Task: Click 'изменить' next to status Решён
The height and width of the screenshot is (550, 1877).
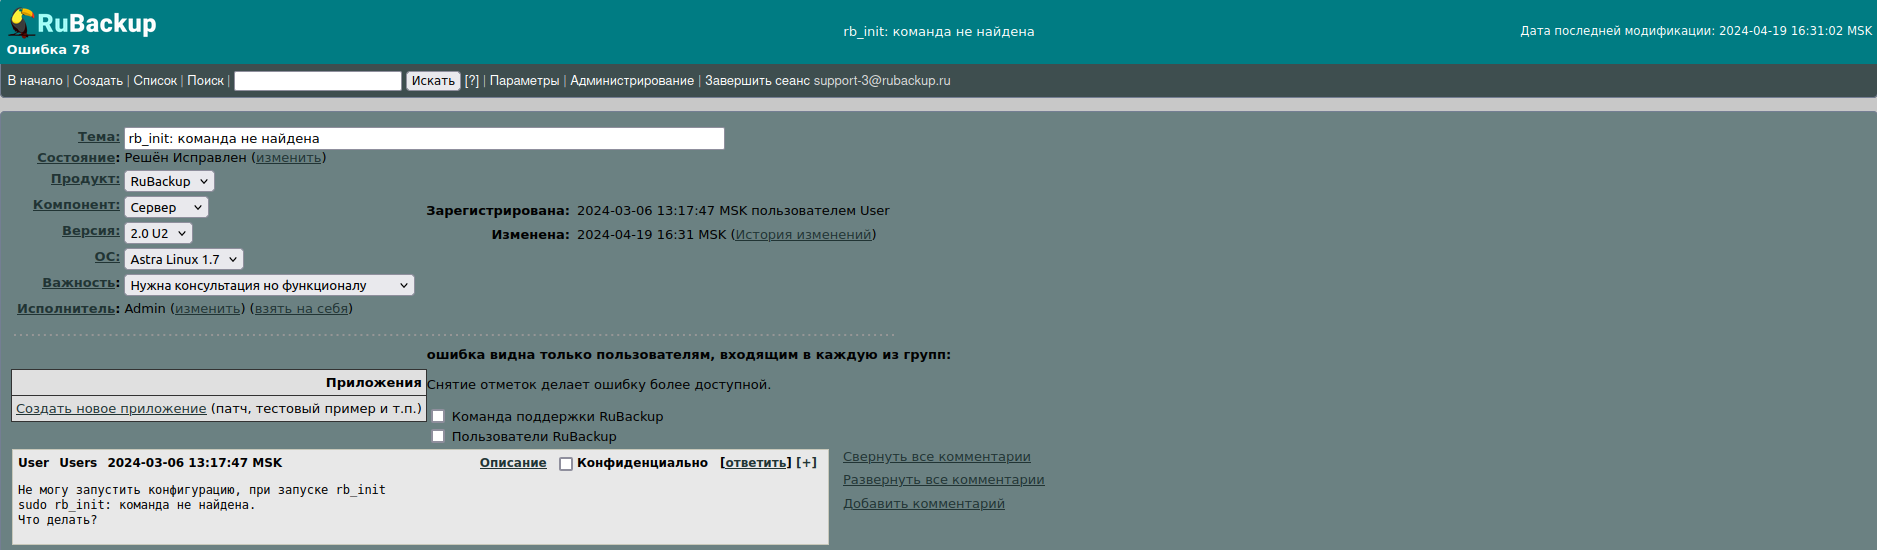Action: (289, 158)
